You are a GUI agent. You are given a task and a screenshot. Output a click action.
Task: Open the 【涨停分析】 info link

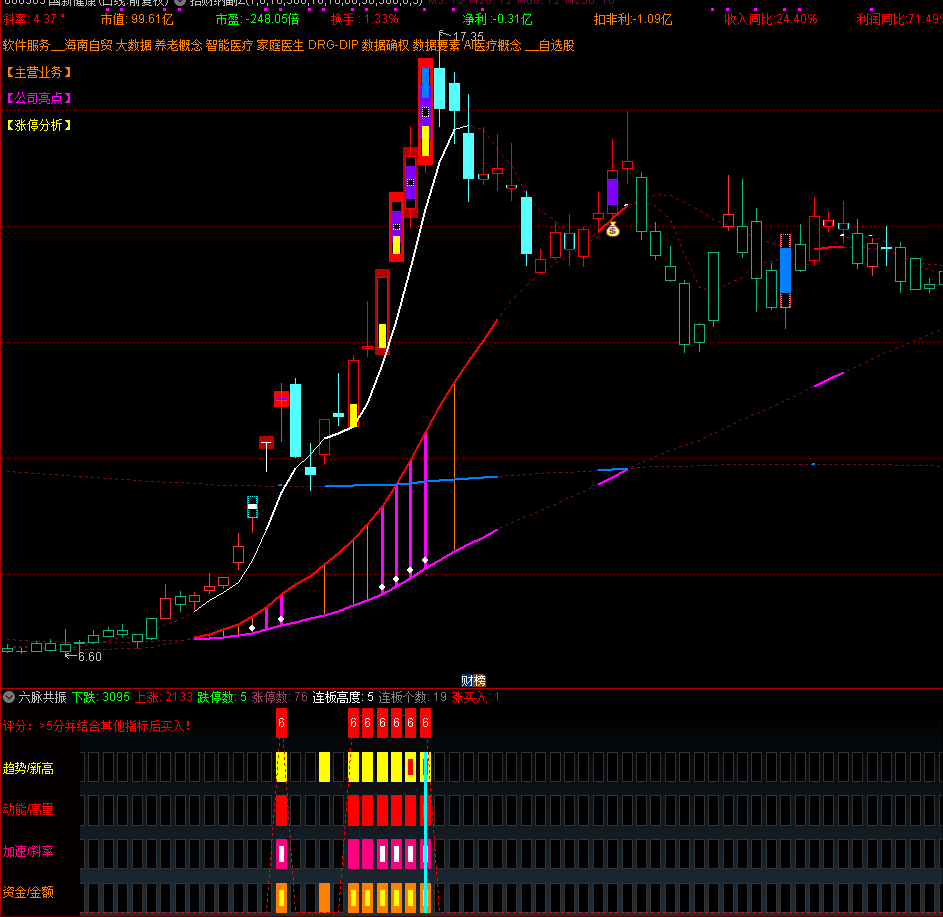click(39, 125)
